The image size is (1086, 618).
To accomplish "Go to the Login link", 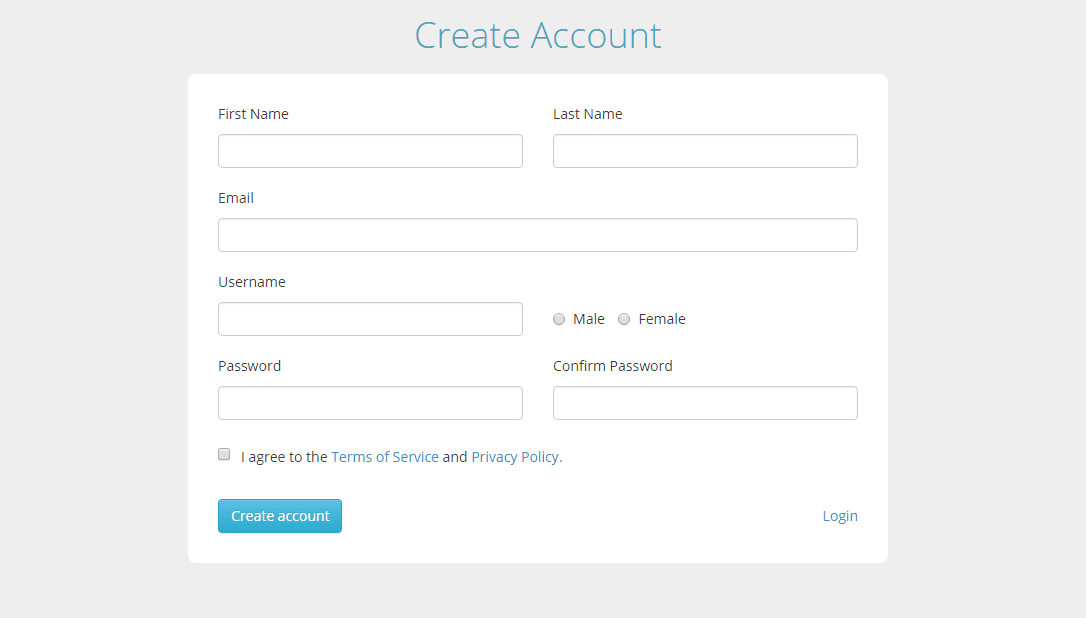I will [840, 516].
